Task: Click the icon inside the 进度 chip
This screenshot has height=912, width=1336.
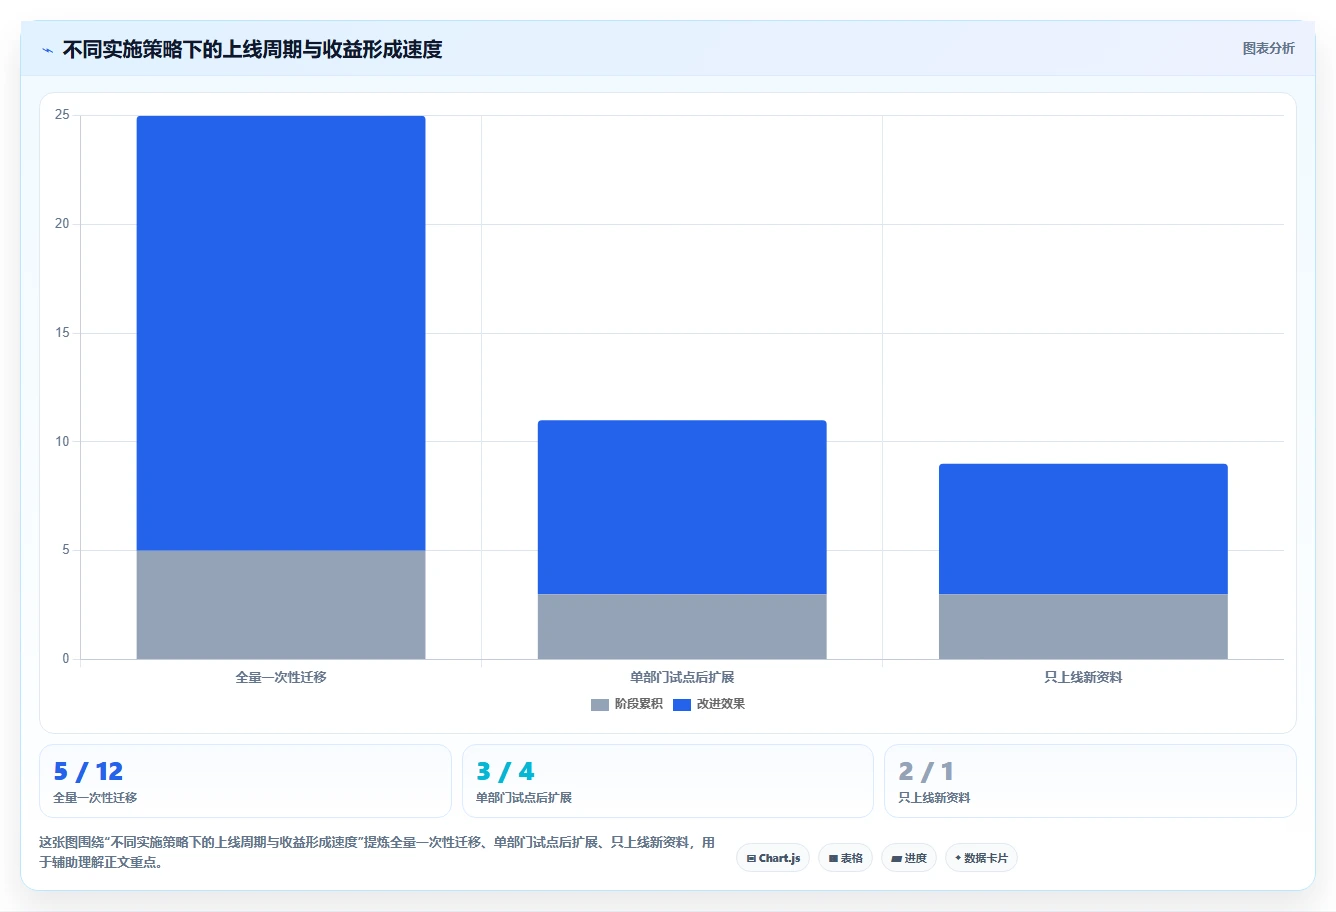Action: [x=896, y=859]
